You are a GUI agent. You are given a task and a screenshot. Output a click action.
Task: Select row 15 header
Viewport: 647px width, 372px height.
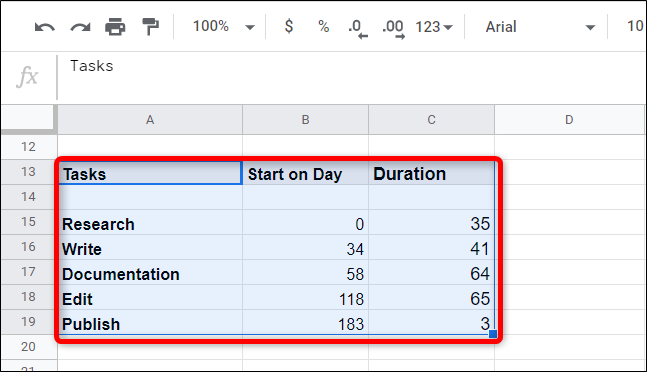point(28,222)
